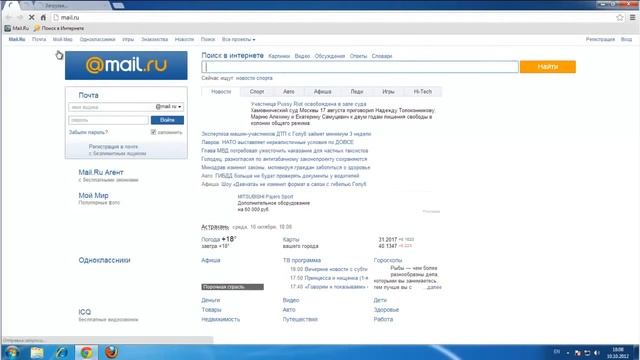
Task: Open the Одноклассники sidebar link
Action: point(104,260)
